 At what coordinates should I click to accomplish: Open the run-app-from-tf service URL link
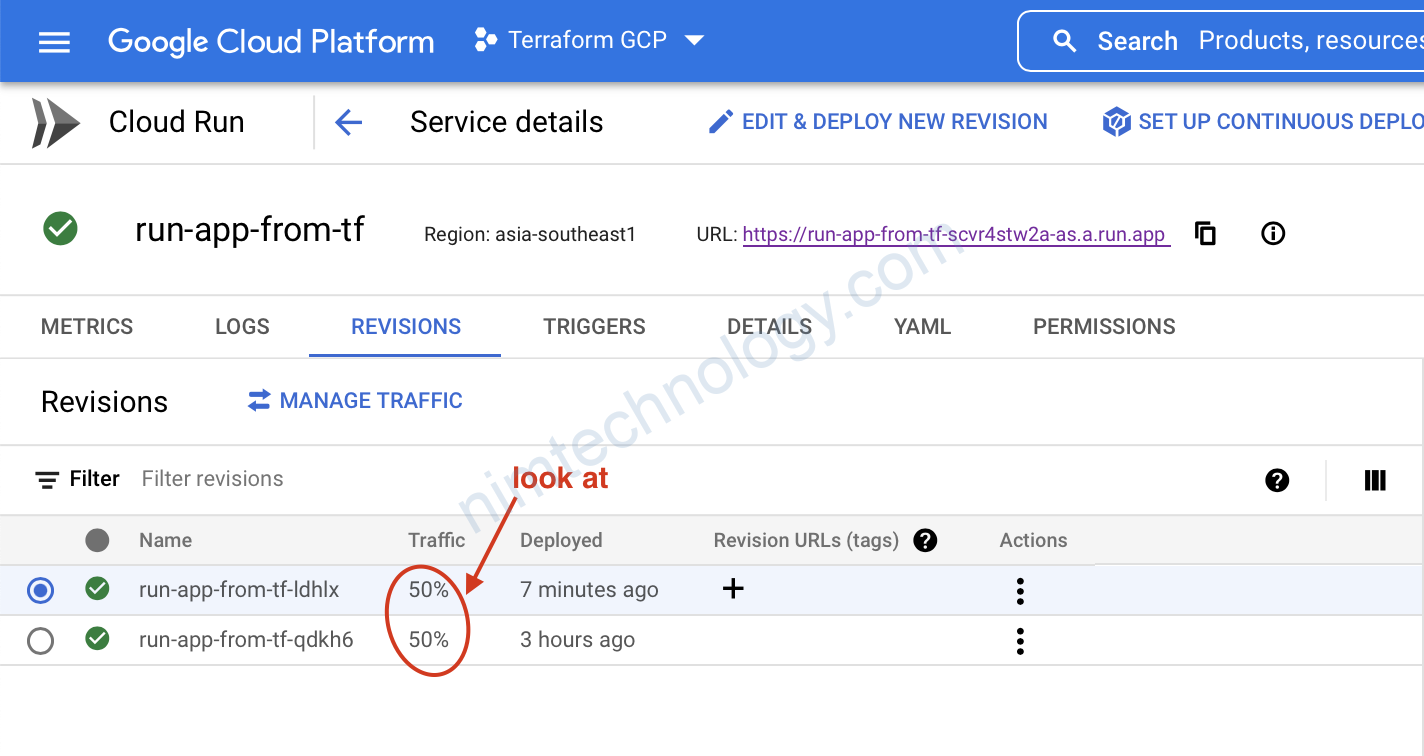[954, 235]
